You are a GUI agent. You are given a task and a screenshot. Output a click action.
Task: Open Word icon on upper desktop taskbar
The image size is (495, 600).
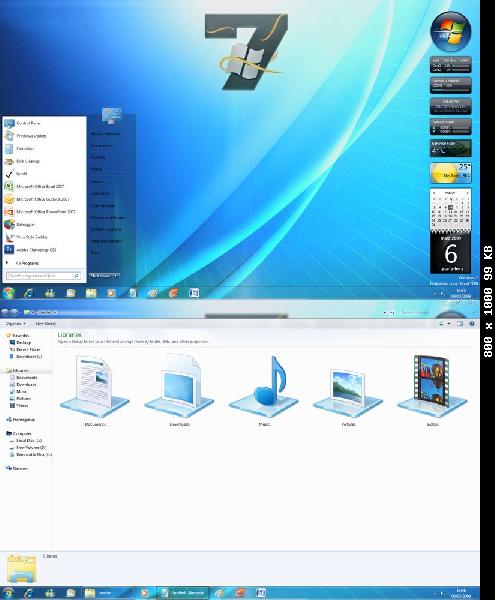click(194, 293)
